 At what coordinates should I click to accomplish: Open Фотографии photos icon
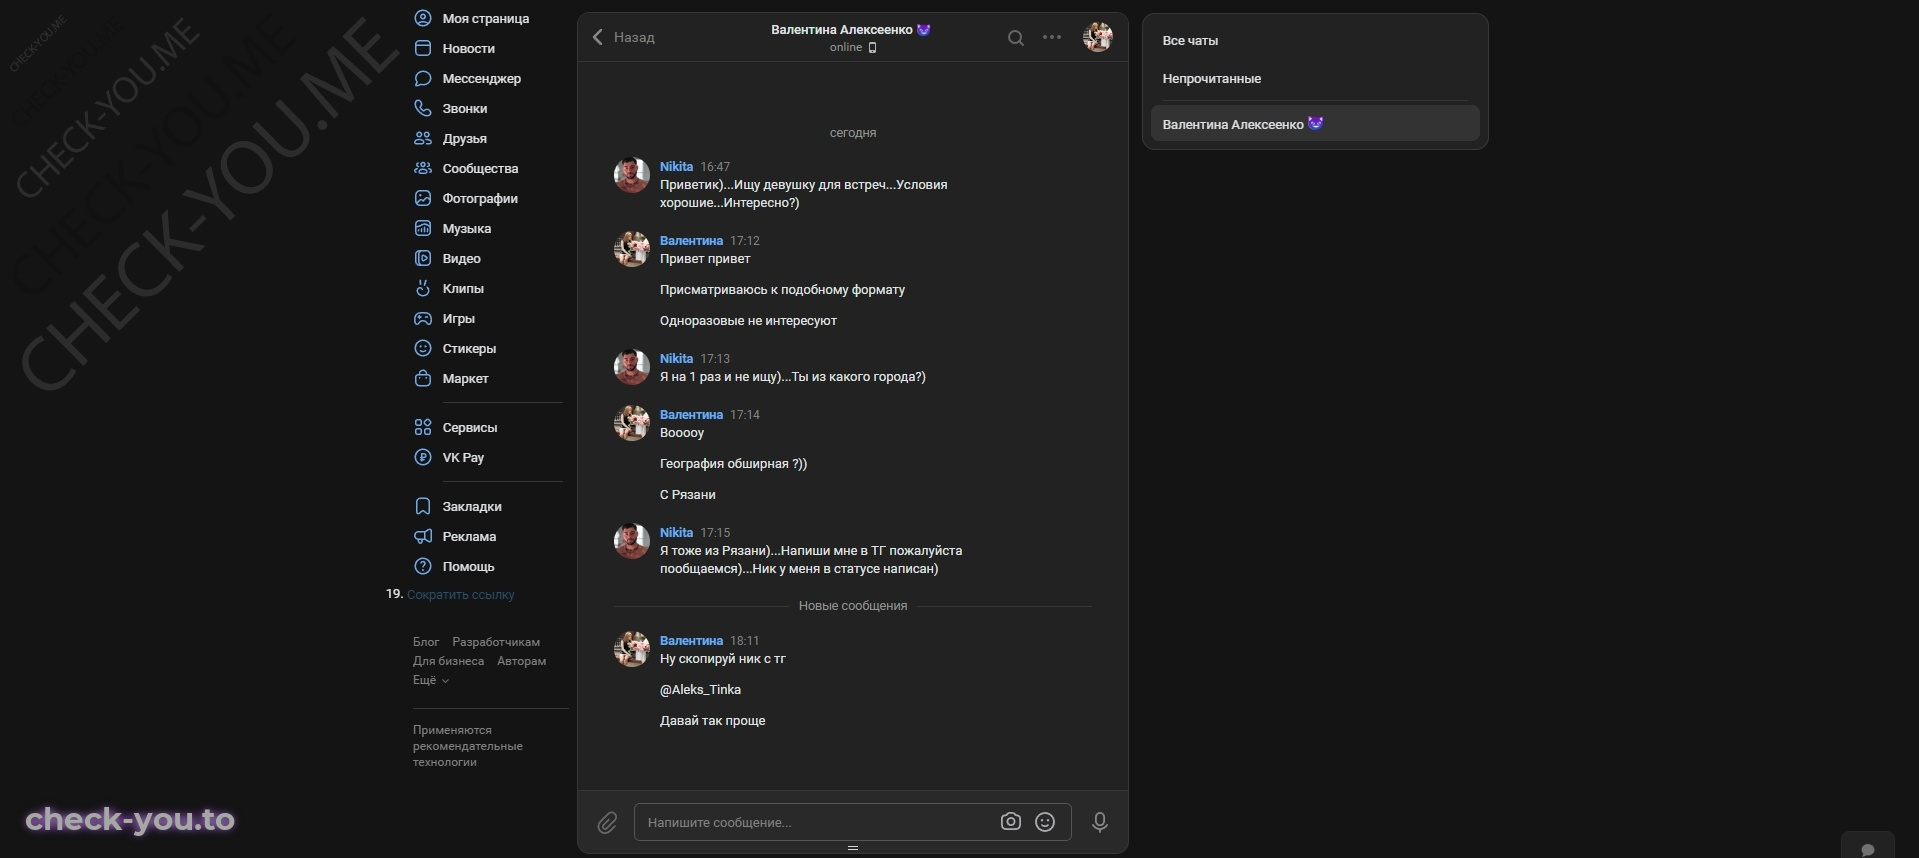pyautogui.click(x=423, y=198)
